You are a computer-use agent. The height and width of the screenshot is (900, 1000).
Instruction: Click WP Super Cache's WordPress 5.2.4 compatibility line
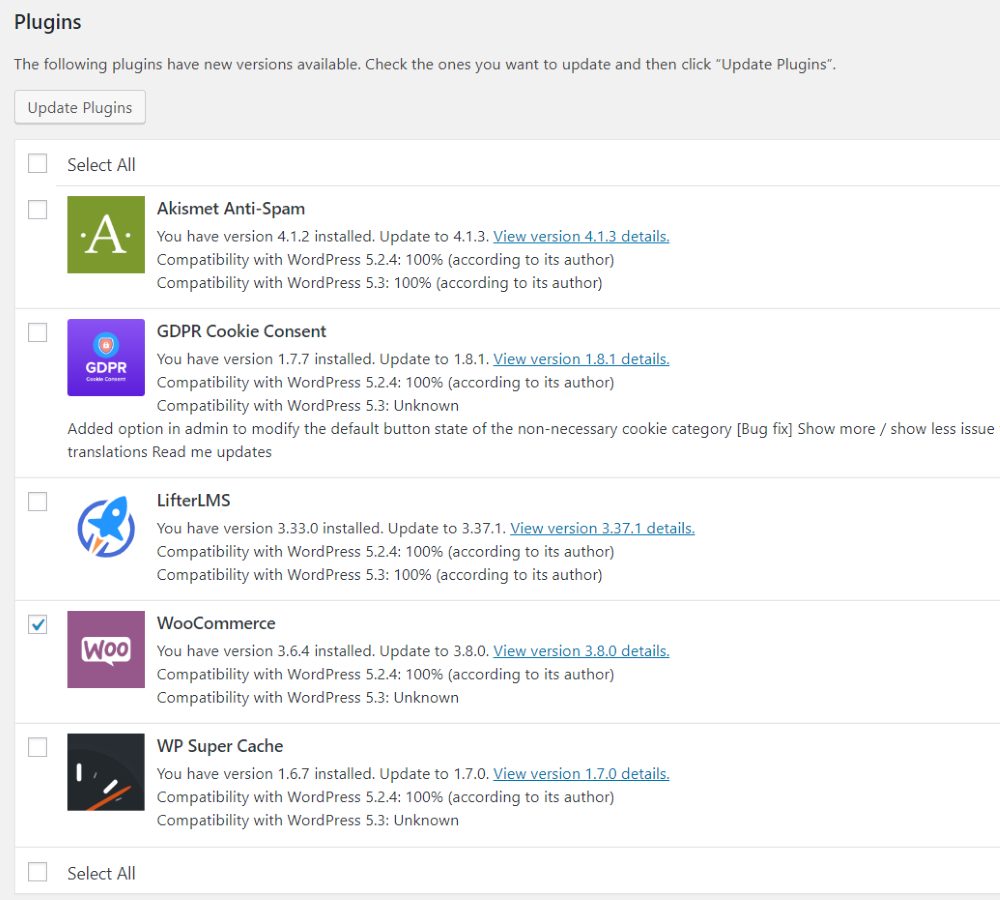386,797
